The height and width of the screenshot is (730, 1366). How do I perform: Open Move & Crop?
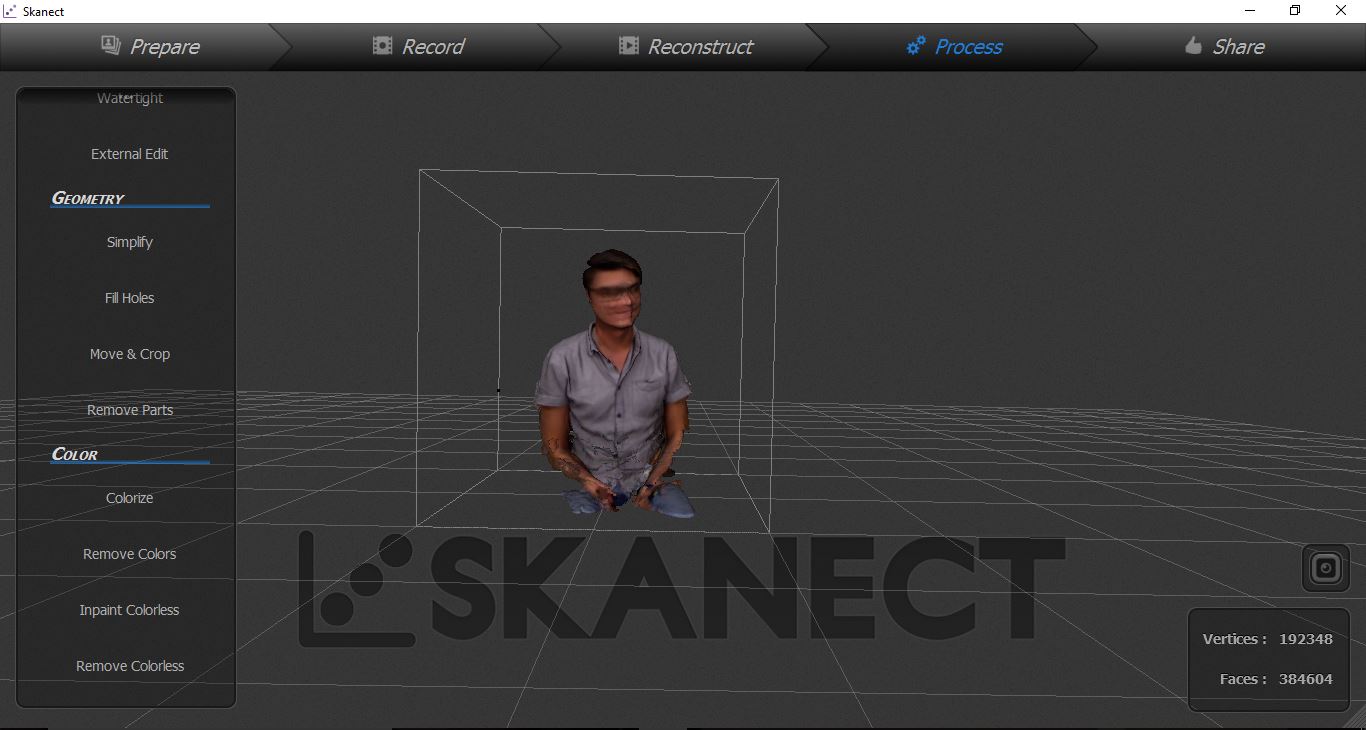pyautogui.click(x=129, y=354)
